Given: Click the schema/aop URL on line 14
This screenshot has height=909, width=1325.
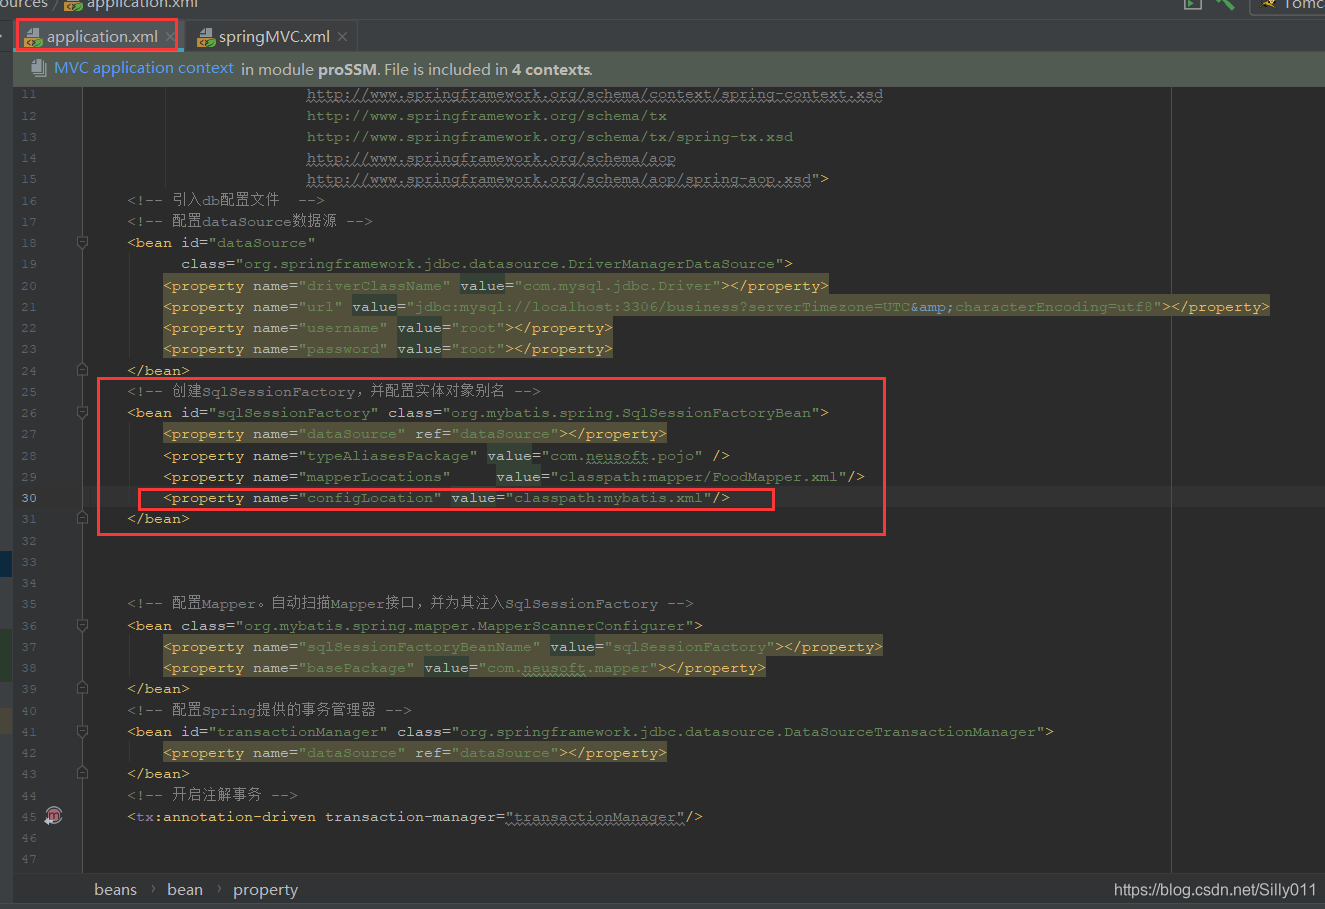Looking at the screenshot, I should point(490,158).
